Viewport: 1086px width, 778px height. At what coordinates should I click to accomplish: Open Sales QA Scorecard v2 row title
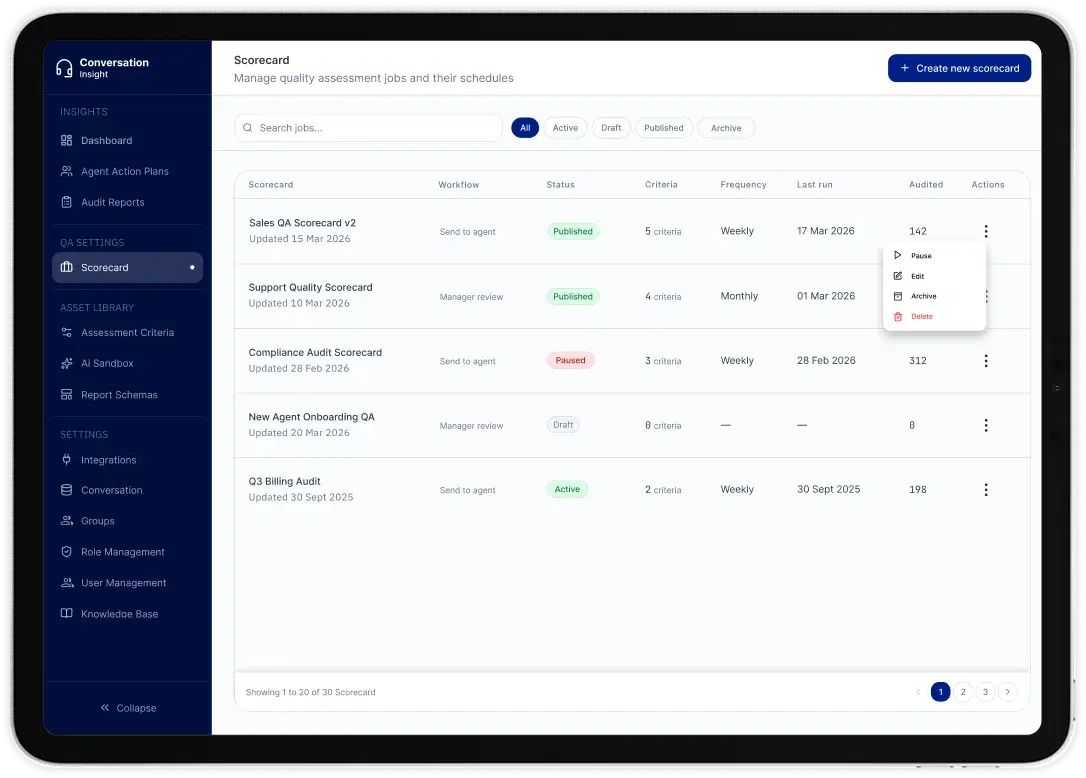pos(302,222)
